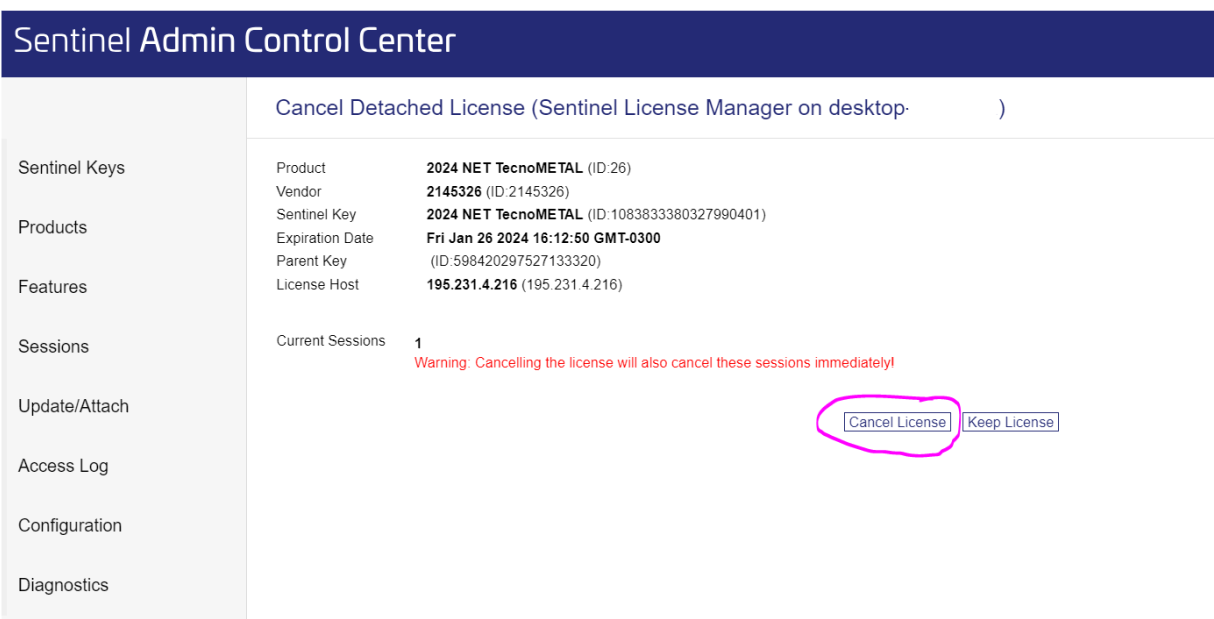Open the Sentinel Keys page
Viewport: 1214px width, 619px height.
point(71,168)
